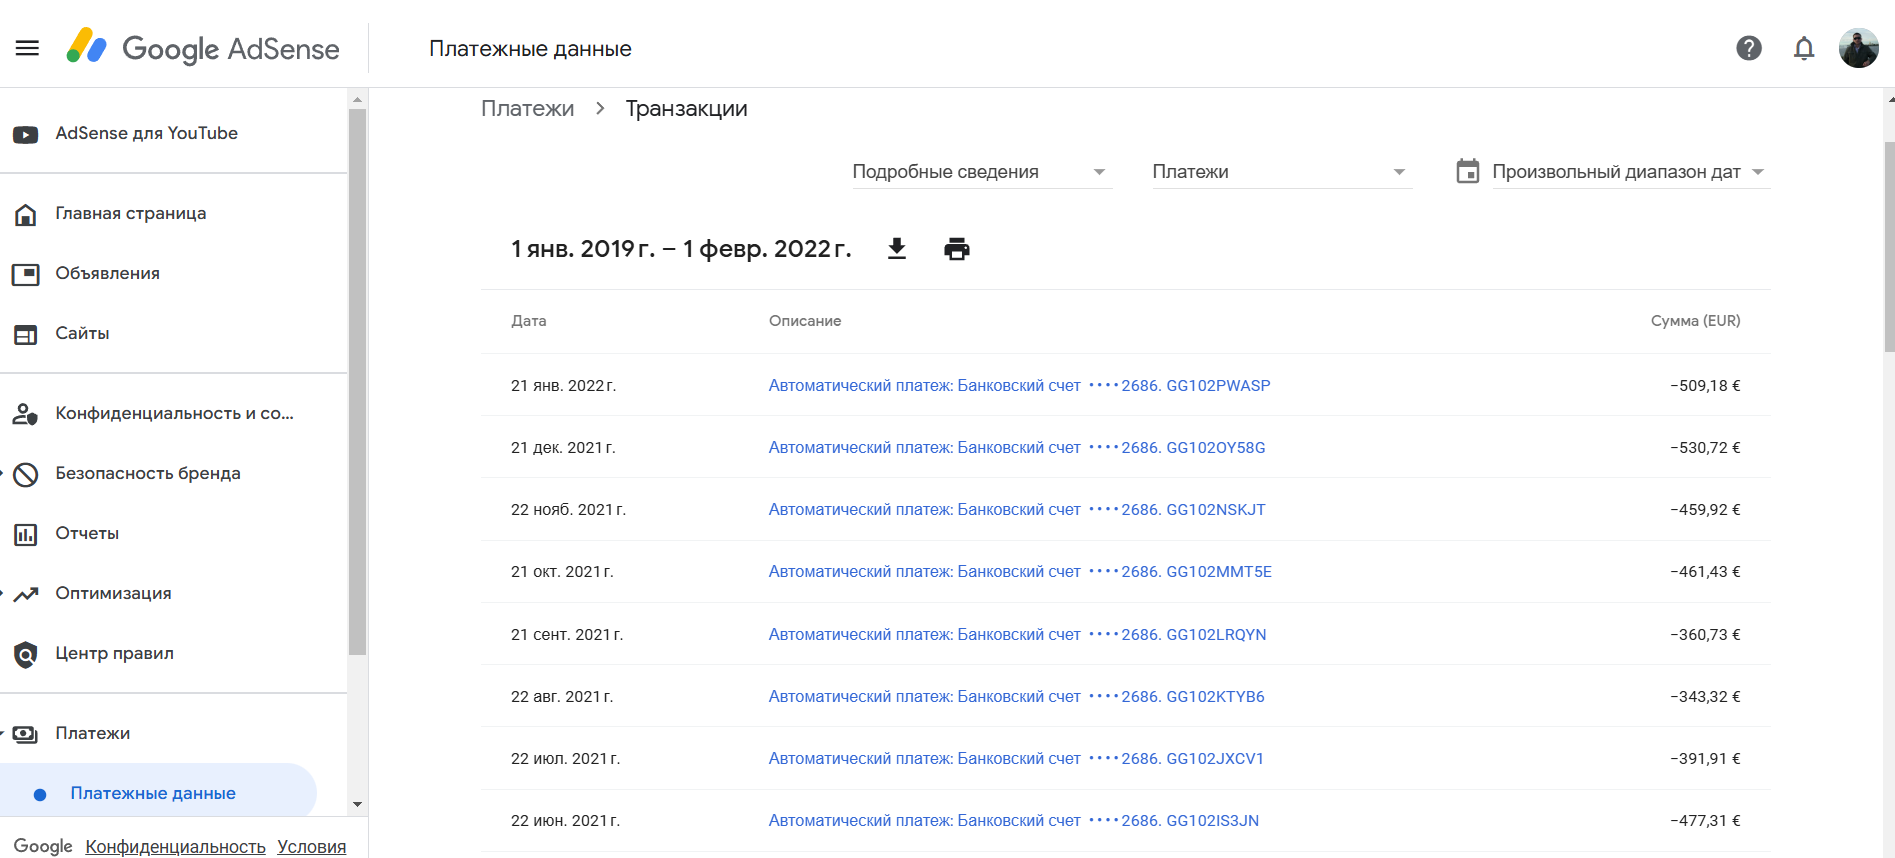1895x858 pixels.
Task: Select Платежные данные sidebar item
Action: point(153,794)
